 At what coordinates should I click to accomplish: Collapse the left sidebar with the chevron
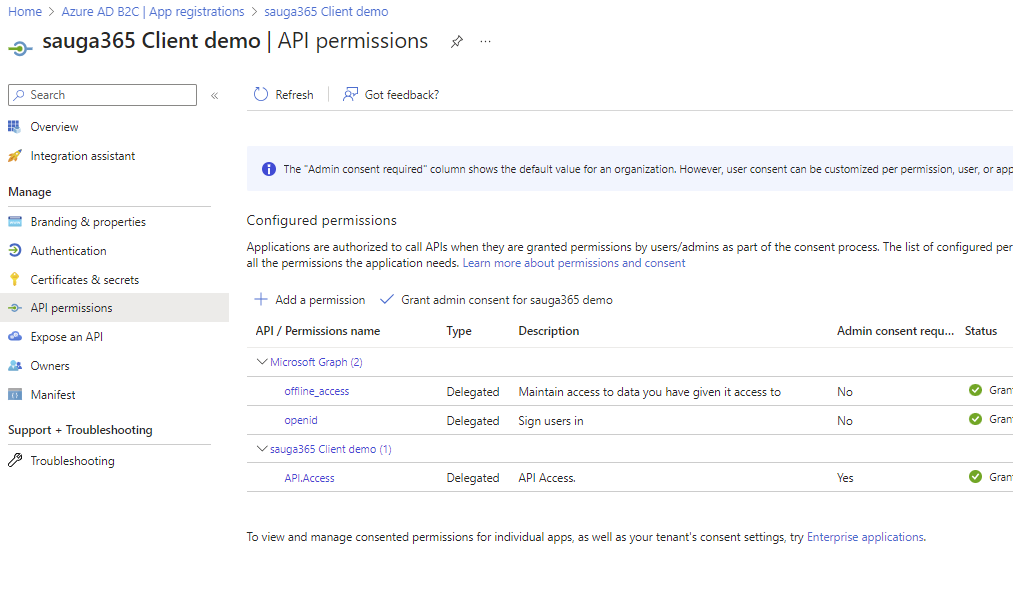coord(214,95)
